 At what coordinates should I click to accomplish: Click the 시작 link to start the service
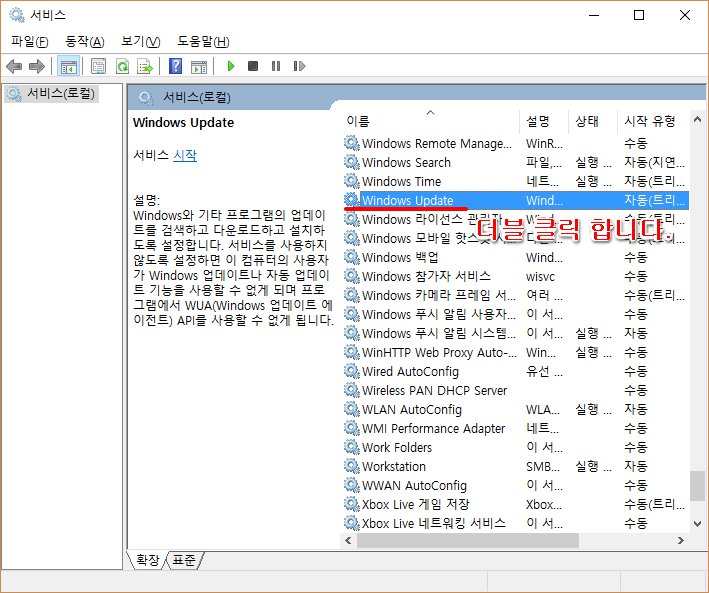185,155
